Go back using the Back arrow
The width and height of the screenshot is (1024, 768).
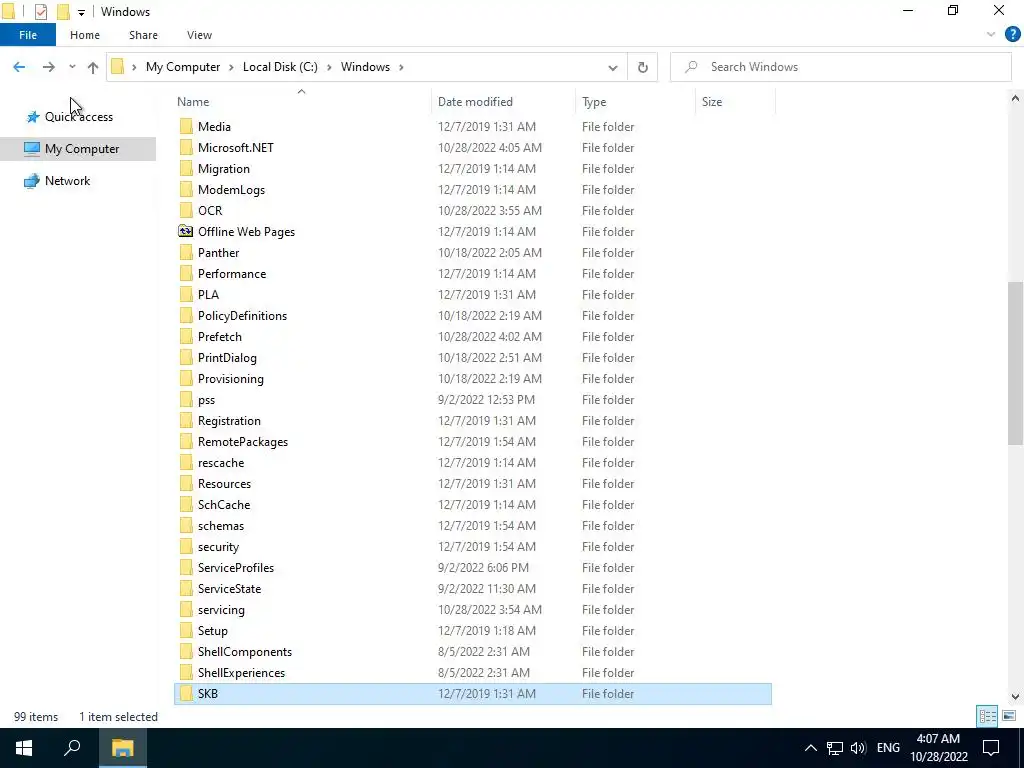(19, 67)
